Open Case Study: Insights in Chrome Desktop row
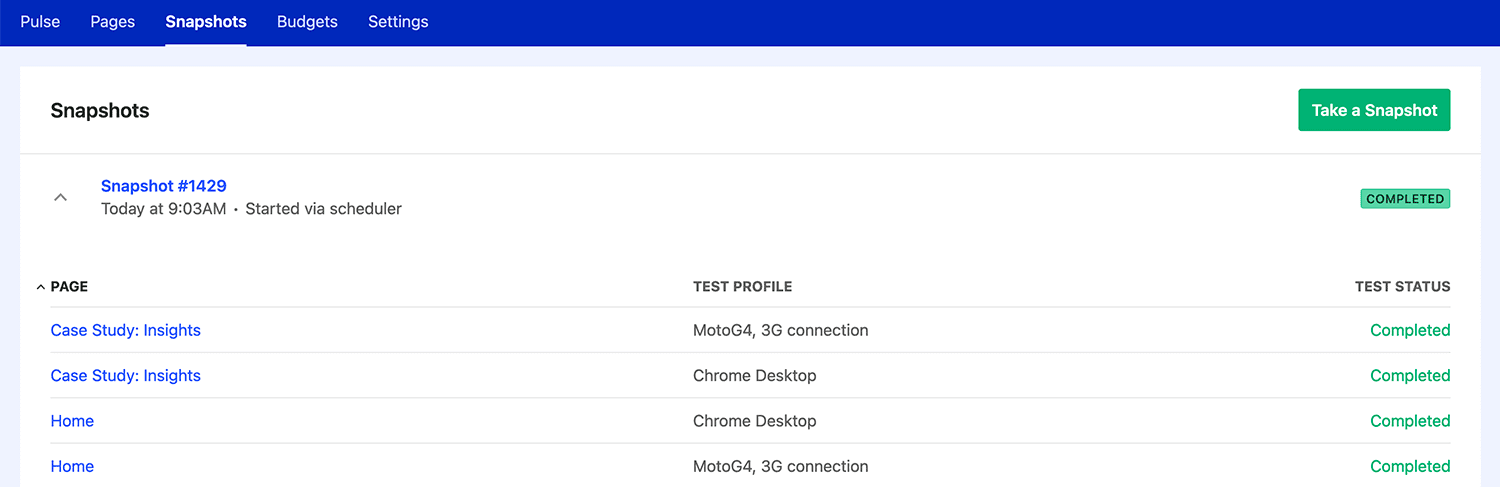Viewport: 1500px width, 487px height. pyautogui.click(x=125, y=376)
